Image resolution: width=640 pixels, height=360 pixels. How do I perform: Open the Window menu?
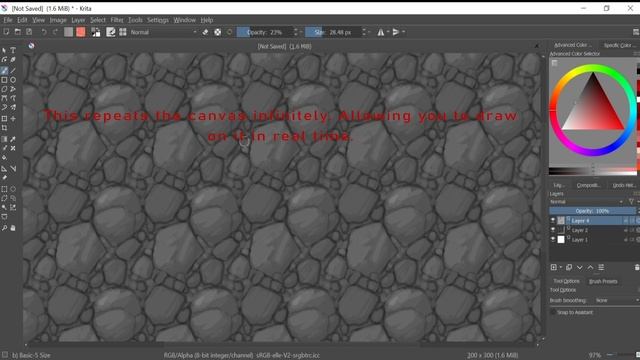click(184, 20)
